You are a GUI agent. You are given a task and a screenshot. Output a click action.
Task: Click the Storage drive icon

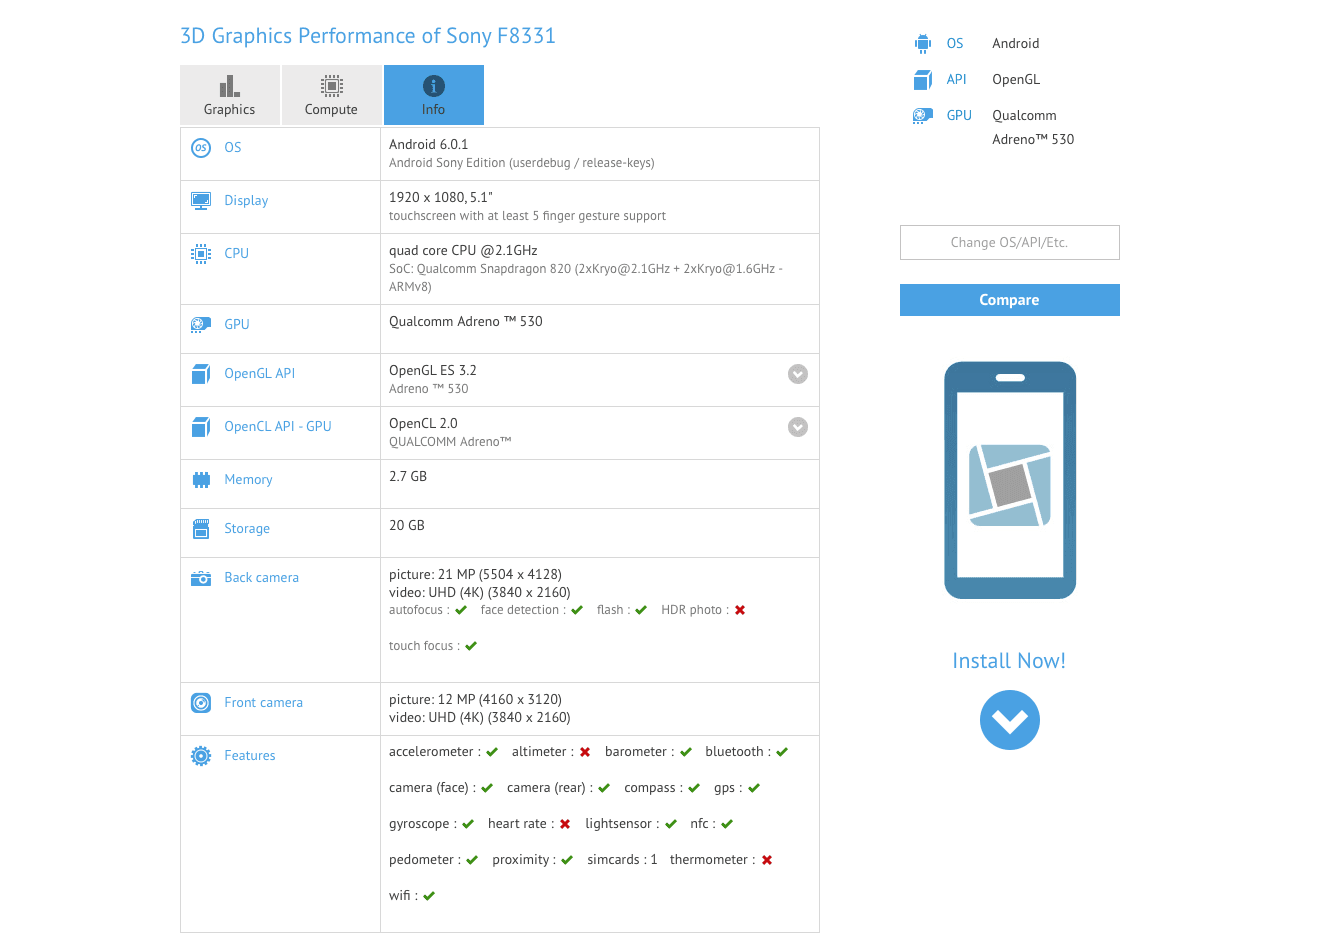(201, 529)
